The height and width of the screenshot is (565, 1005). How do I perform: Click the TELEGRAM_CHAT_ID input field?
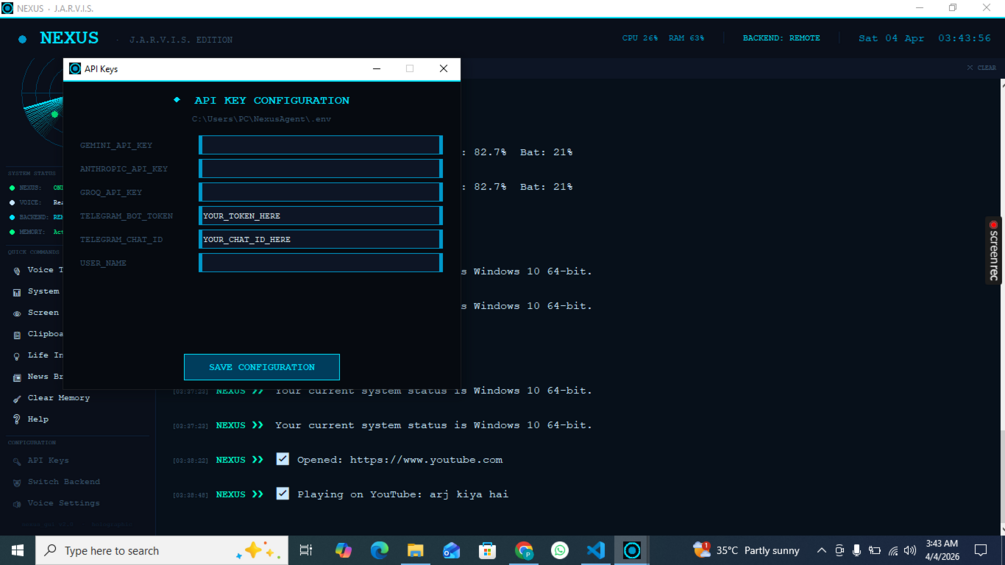pos(320,239)
